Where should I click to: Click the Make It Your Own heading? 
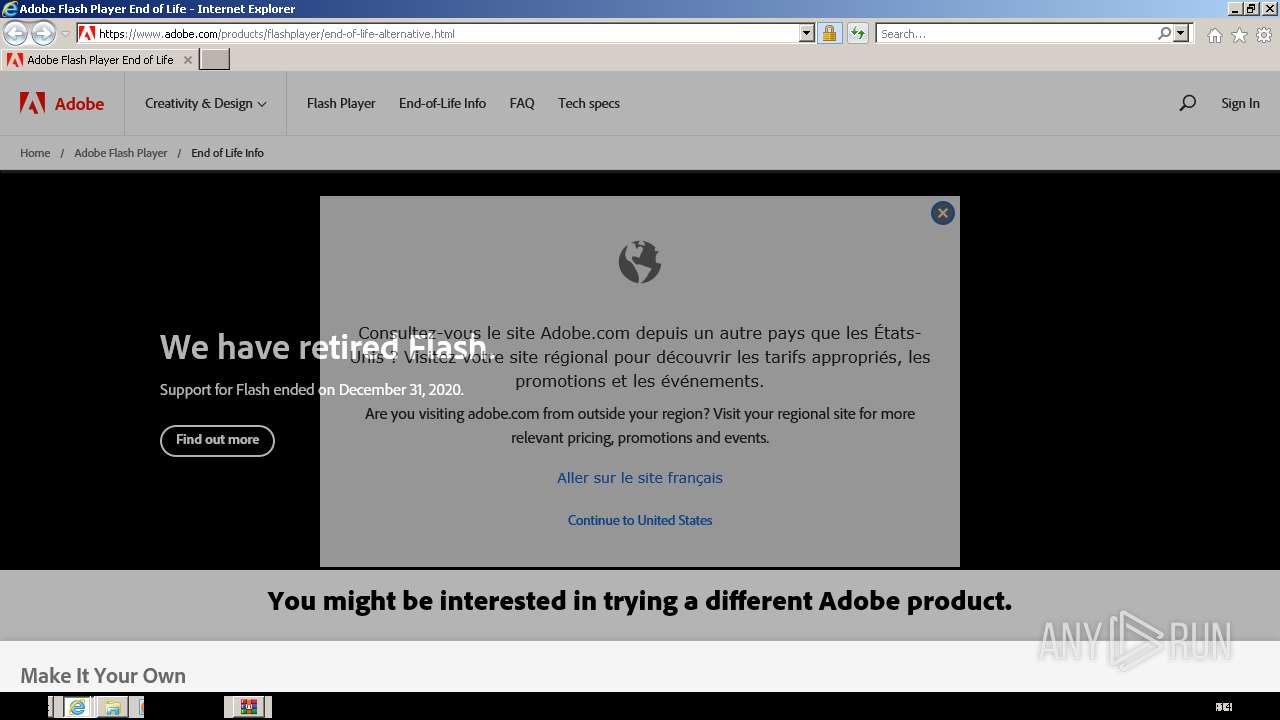click(x=103, y=676)
